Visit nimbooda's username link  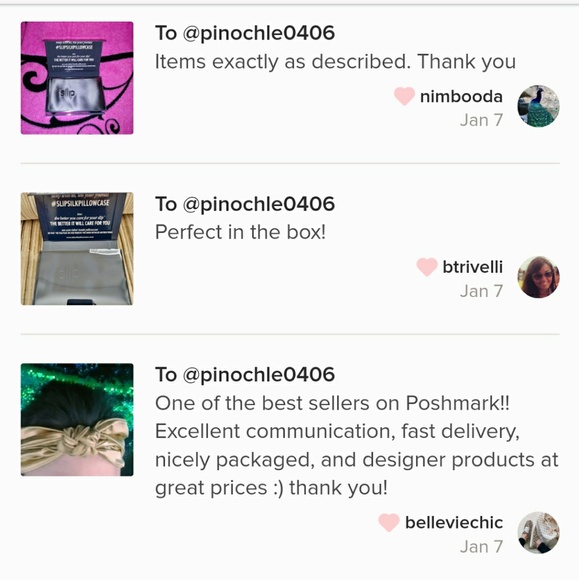[x=461, y=97]
